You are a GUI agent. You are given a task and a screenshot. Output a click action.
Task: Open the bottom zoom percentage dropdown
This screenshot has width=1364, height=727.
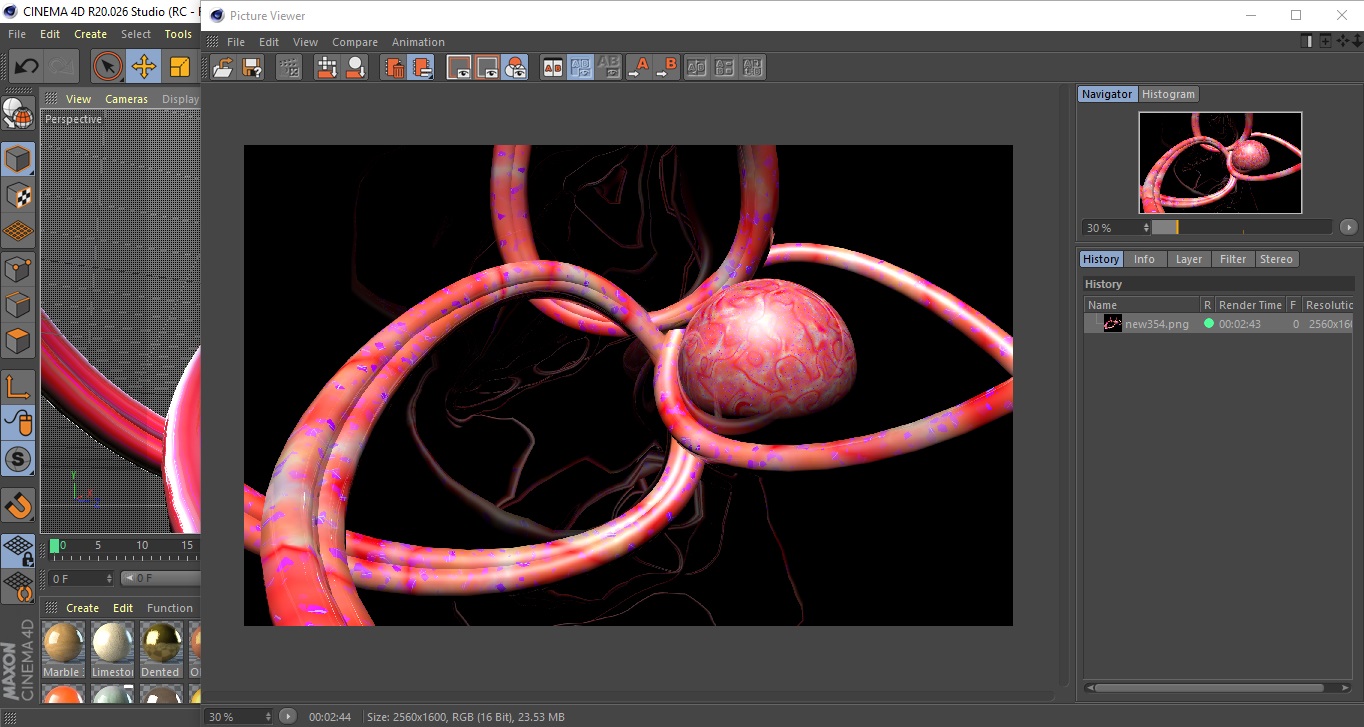click(x=238, y=717)
